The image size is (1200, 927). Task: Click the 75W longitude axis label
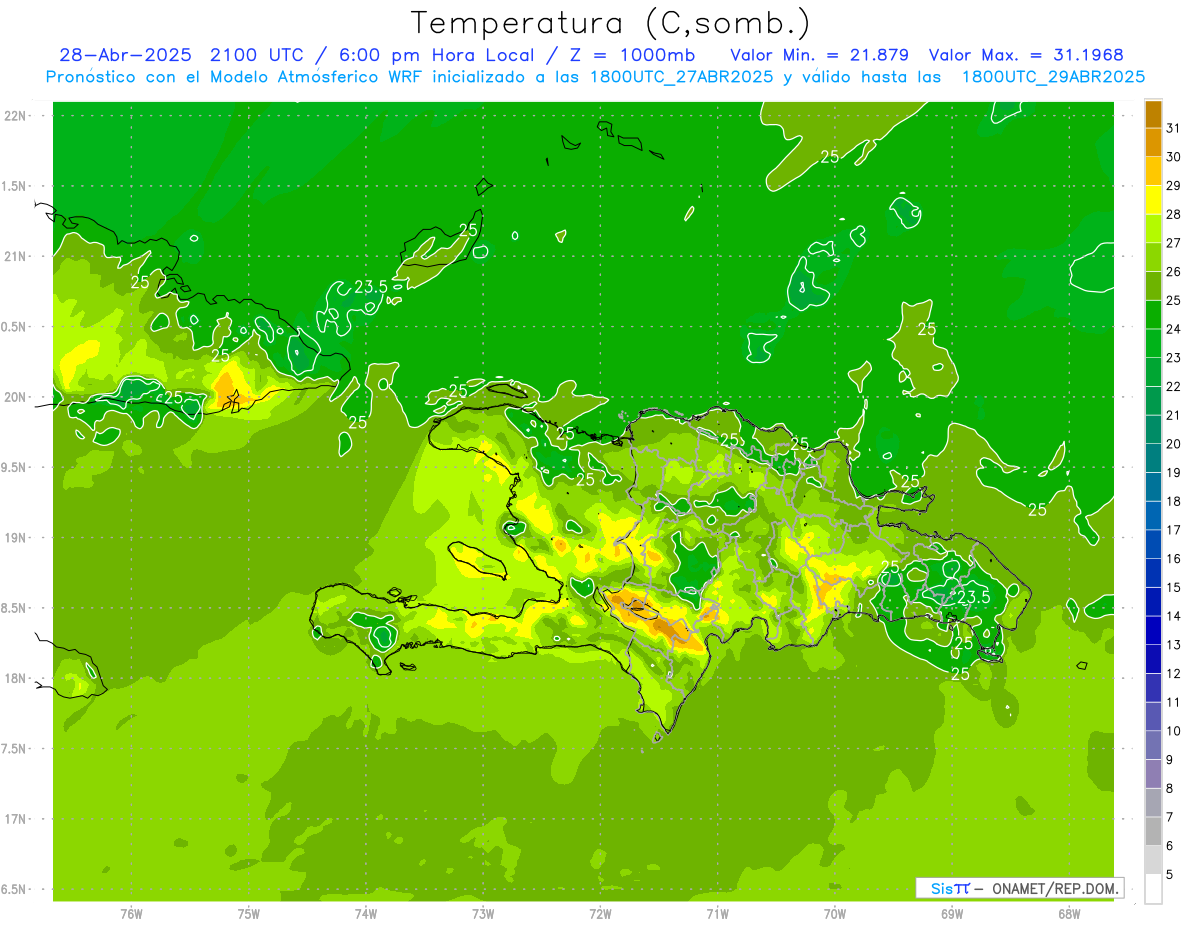(x=249, y=913)
